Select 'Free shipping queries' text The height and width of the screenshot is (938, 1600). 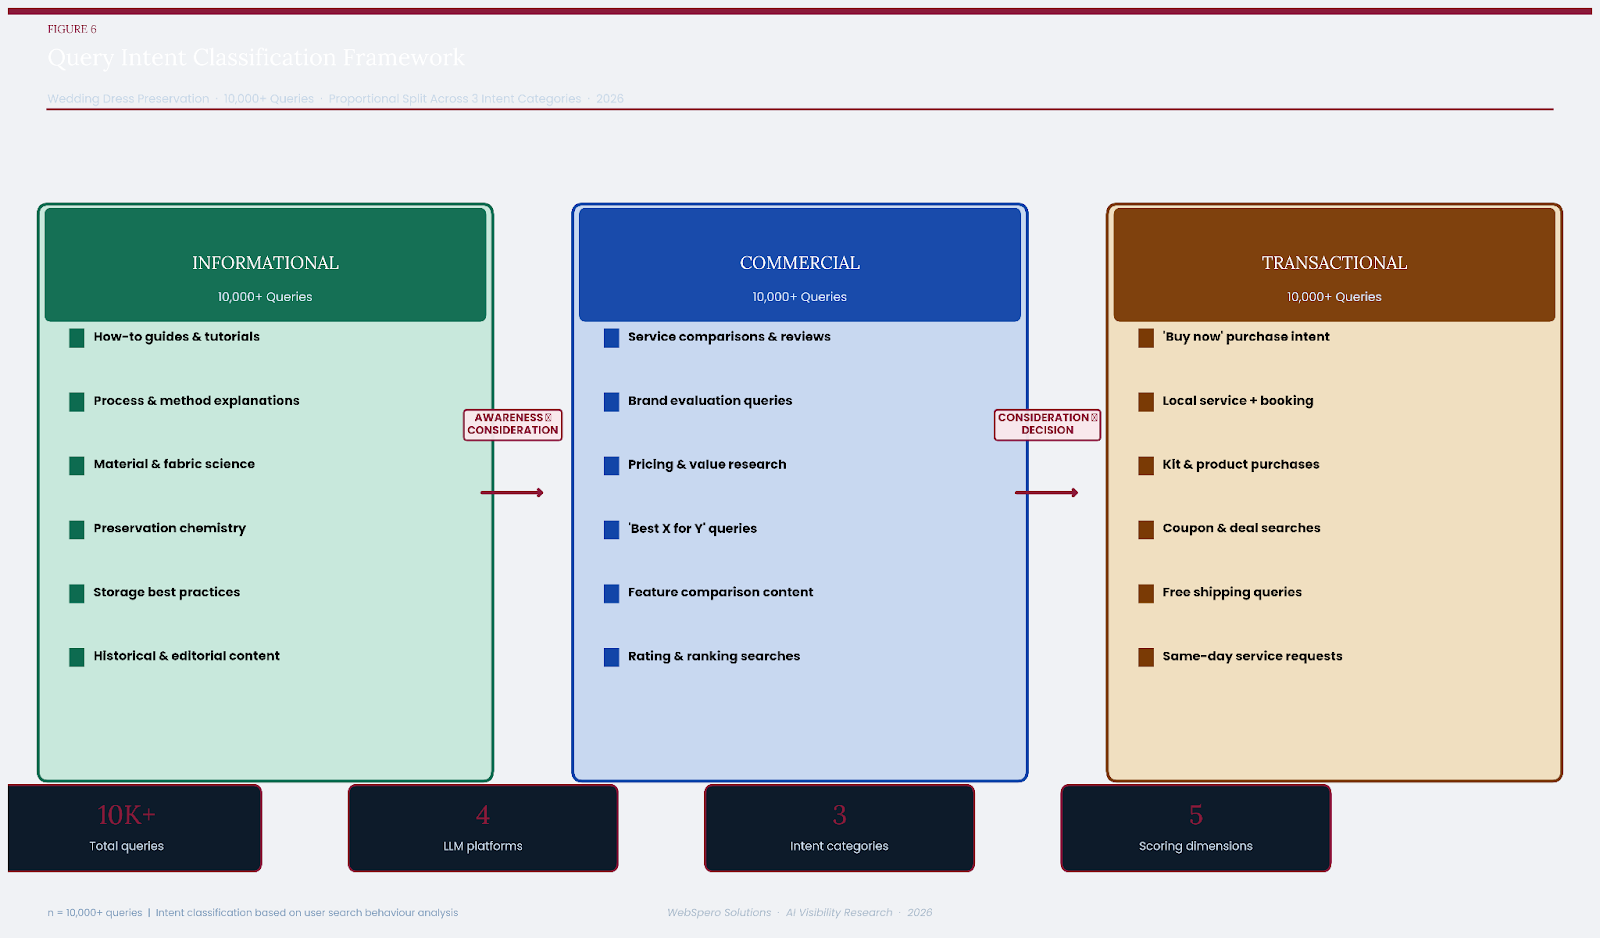pyautogui.click(x=1232, y=592)
